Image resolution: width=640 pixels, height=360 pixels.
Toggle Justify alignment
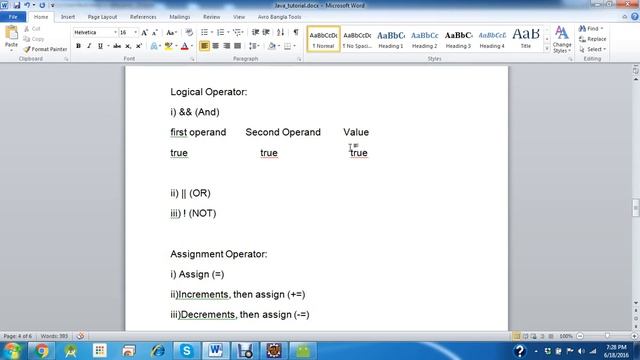click(x=238, y=46)
